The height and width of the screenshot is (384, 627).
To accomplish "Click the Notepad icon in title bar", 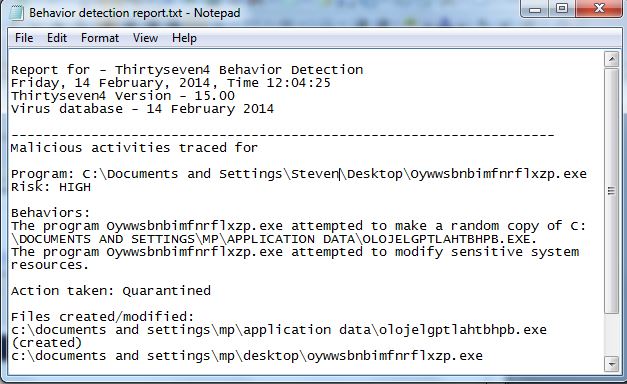I will [x=16, y=13].
